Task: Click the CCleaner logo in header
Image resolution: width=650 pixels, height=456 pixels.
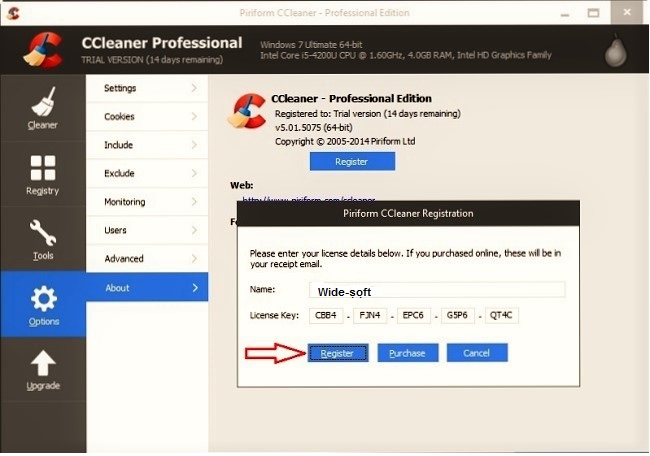Action: tap(44, 51)
